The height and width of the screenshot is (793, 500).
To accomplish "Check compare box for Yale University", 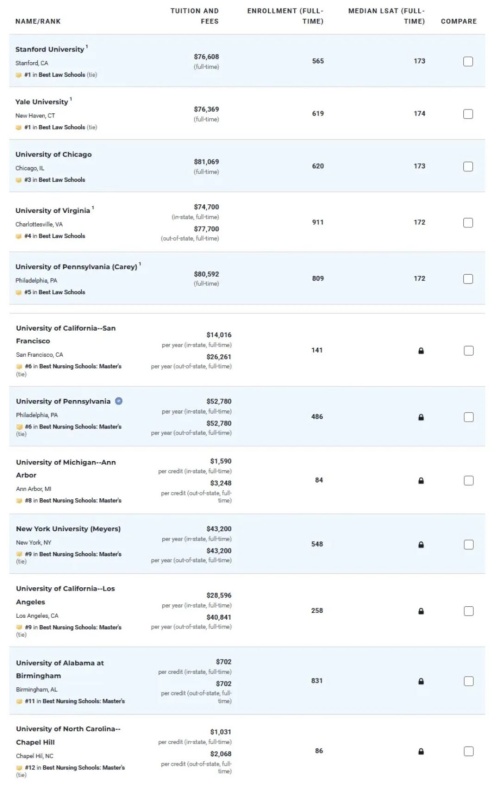I will click(x=468, y=114).
